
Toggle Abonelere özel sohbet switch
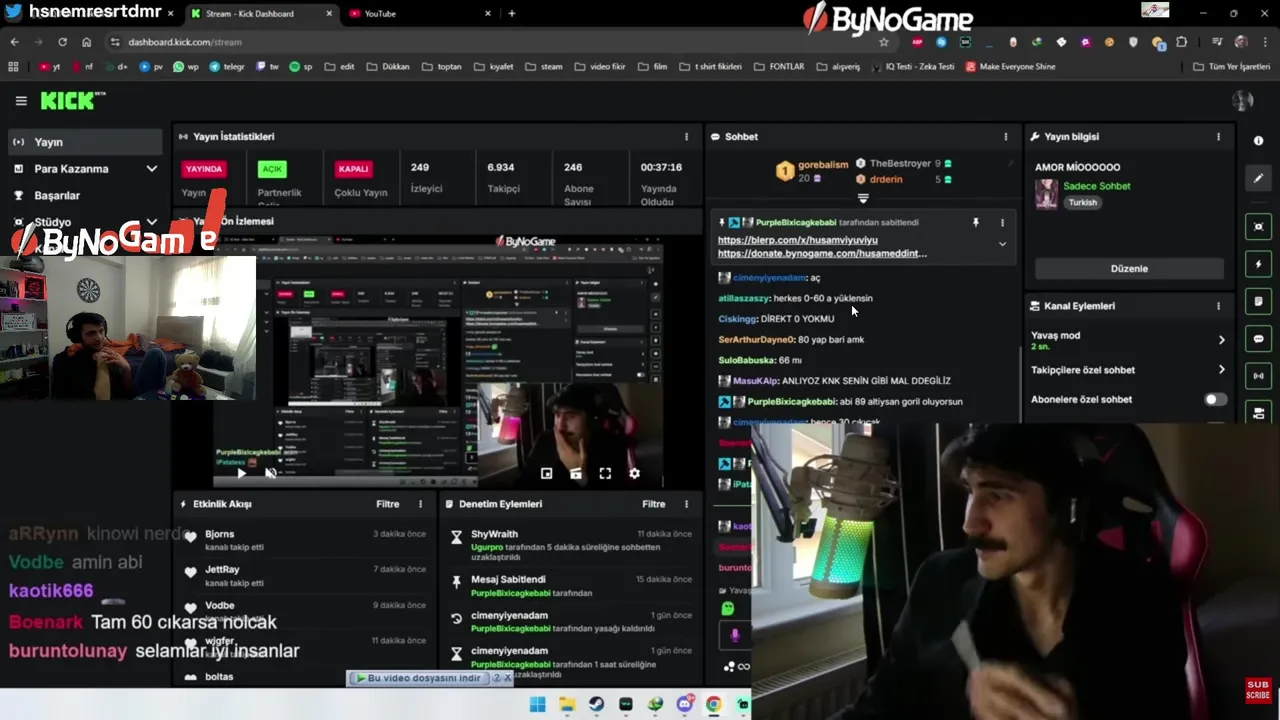tap(1214, 399)
